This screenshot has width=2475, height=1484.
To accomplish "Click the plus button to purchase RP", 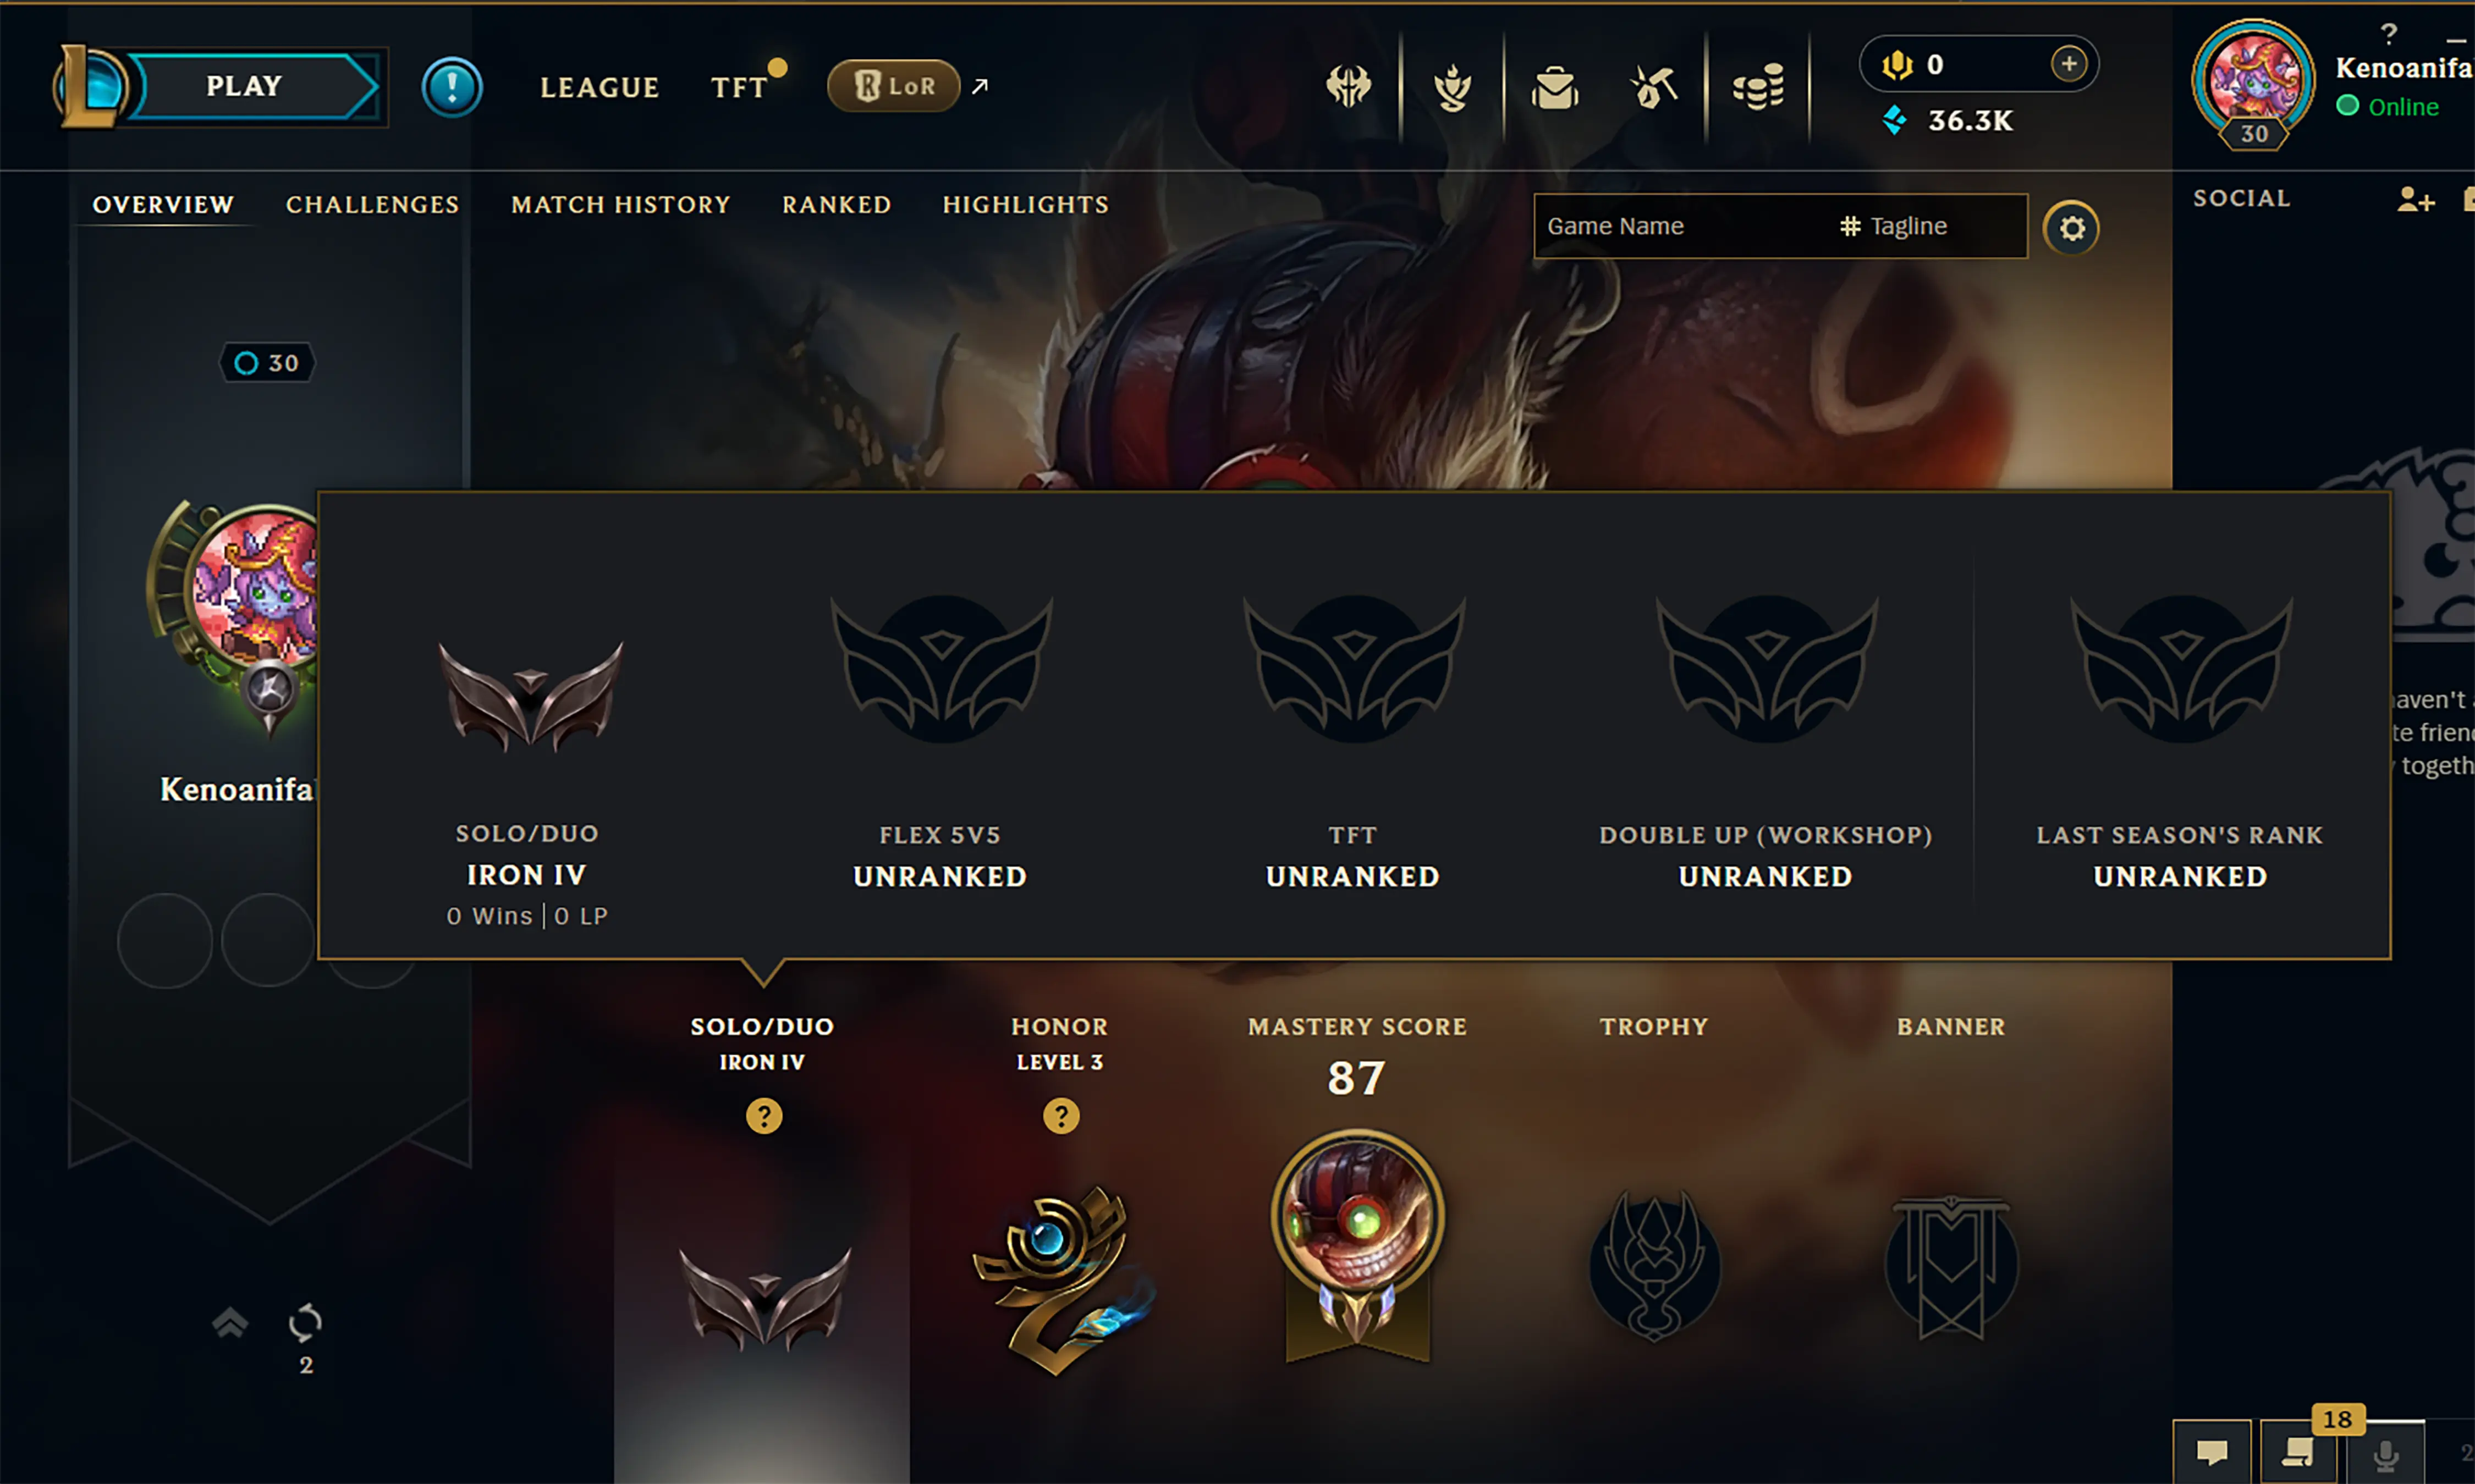I will (2068, 64).
